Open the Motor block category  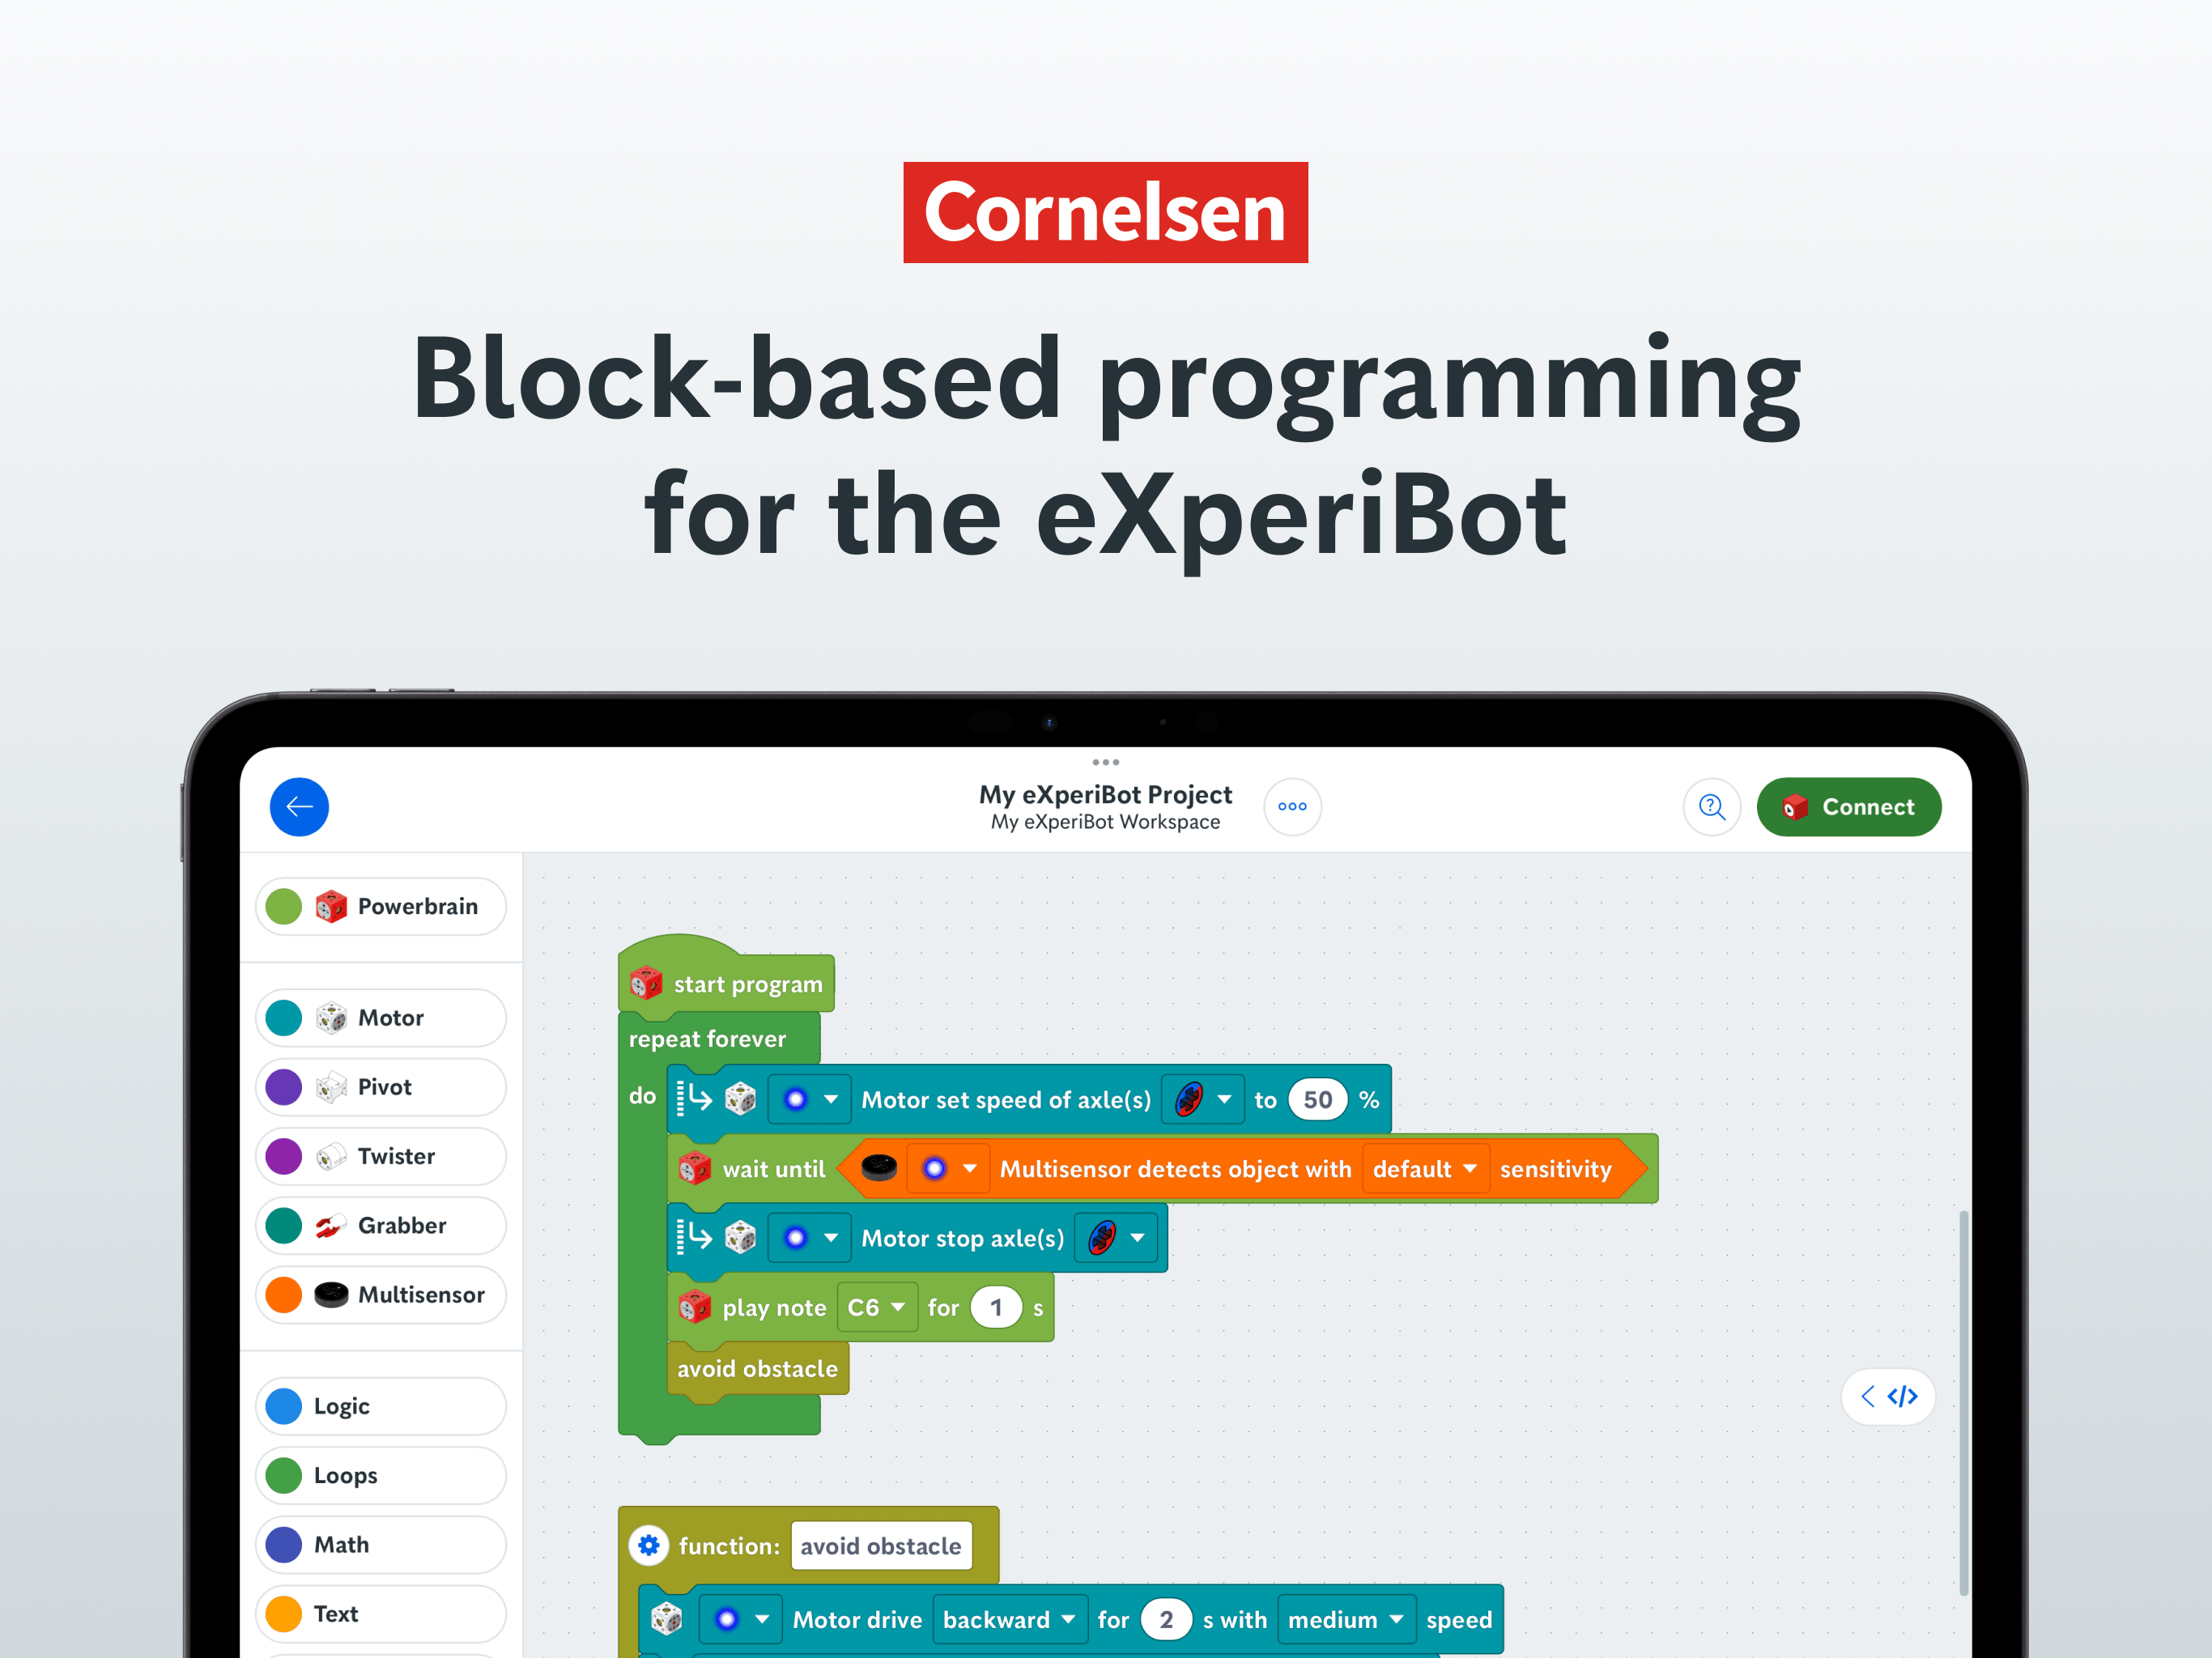[381, 1018]
